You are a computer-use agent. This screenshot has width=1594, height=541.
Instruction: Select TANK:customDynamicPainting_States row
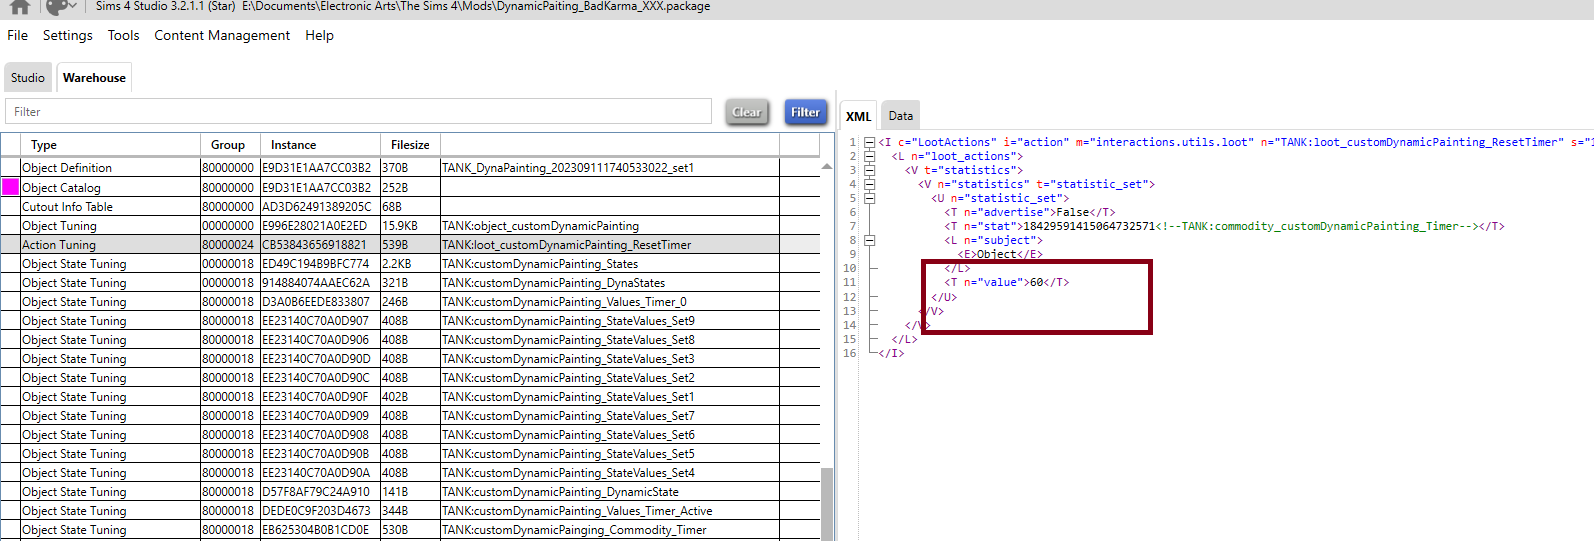click(x=410, y=263)
